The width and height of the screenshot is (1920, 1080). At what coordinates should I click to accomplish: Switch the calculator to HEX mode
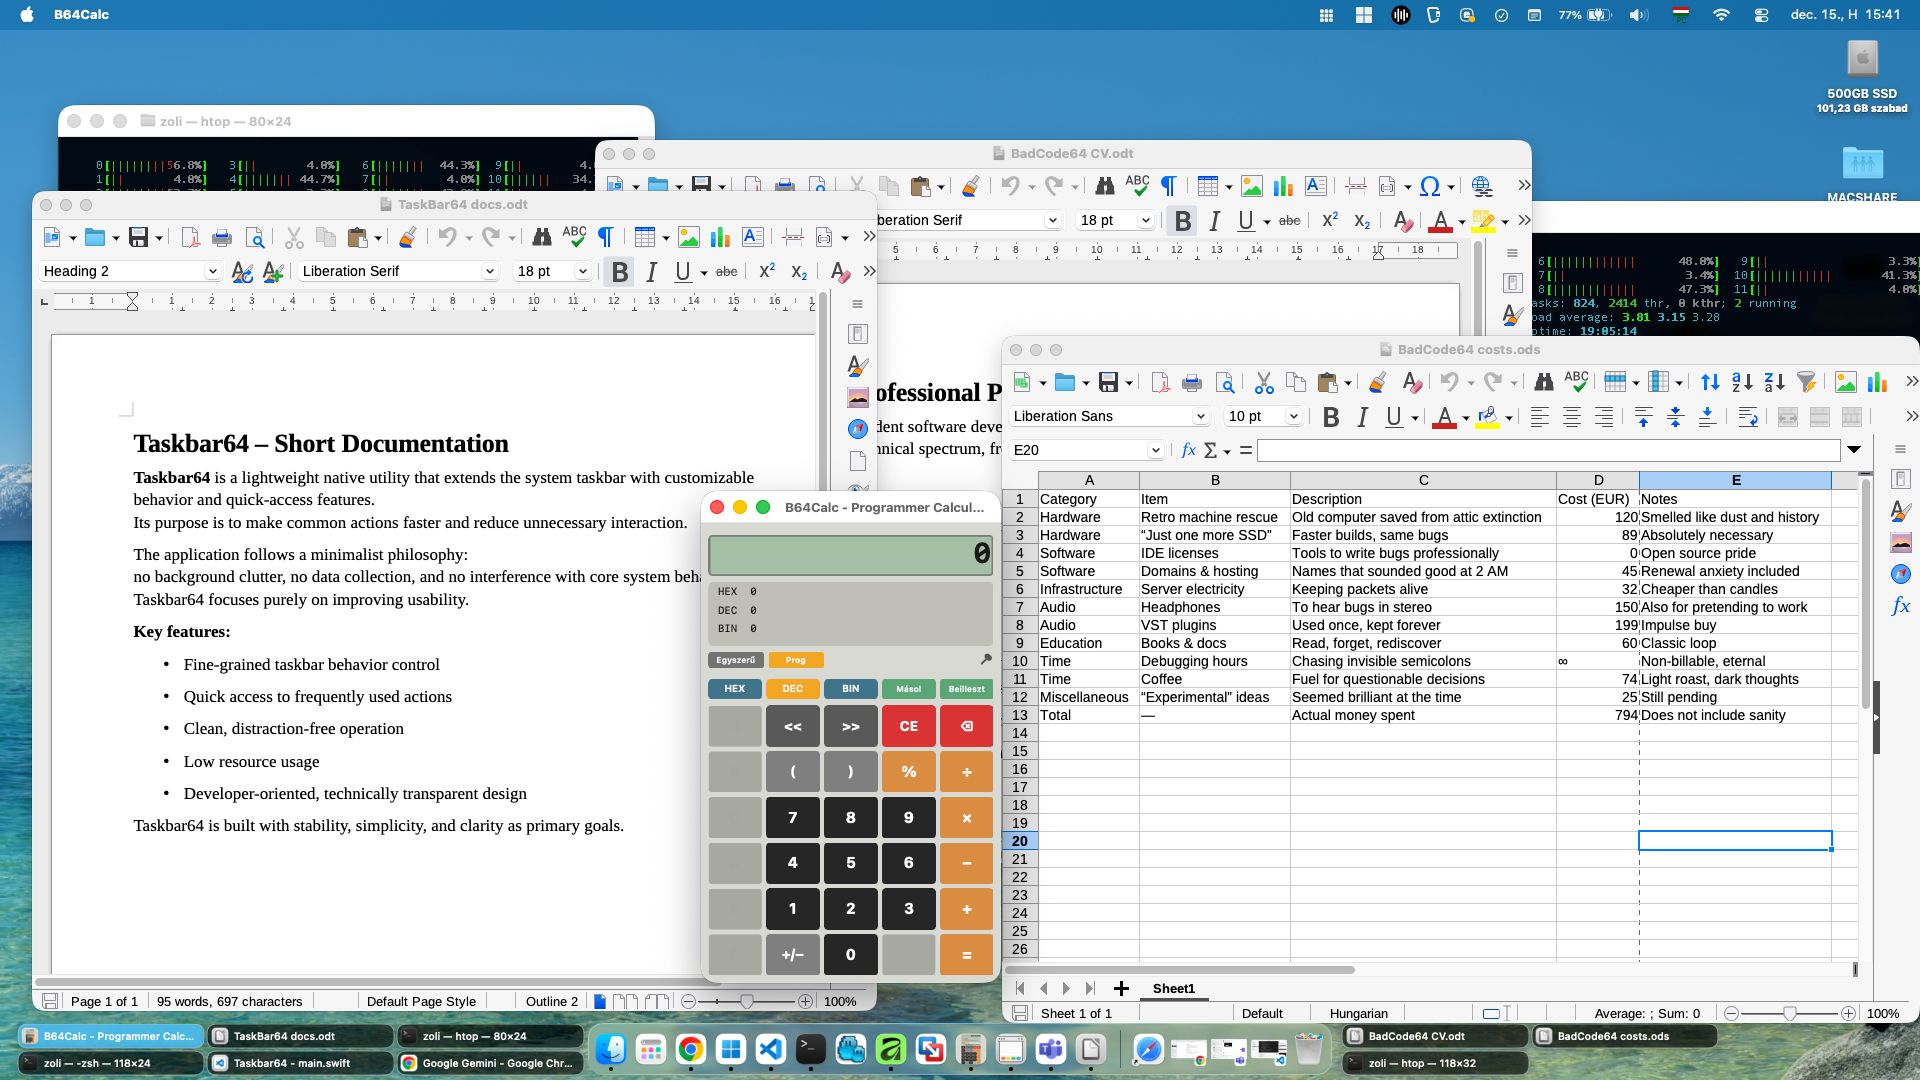pyautogui.click(x=734, y=689)
